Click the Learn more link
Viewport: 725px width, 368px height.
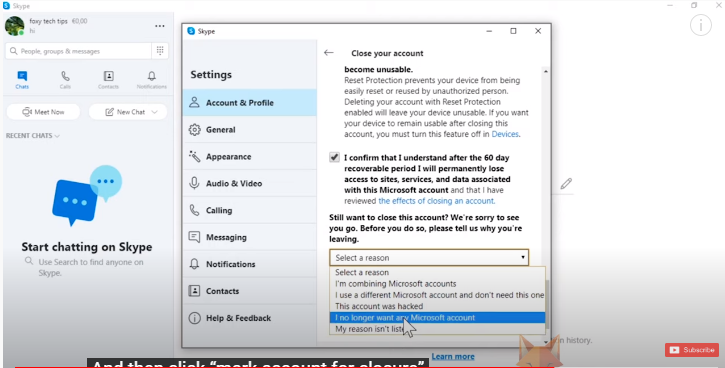(x=453, y=356)
